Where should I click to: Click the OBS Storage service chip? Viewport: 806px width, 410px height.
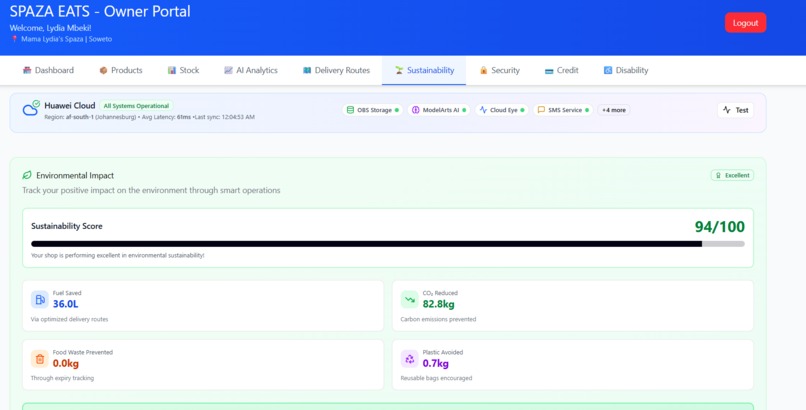point(373,110)
